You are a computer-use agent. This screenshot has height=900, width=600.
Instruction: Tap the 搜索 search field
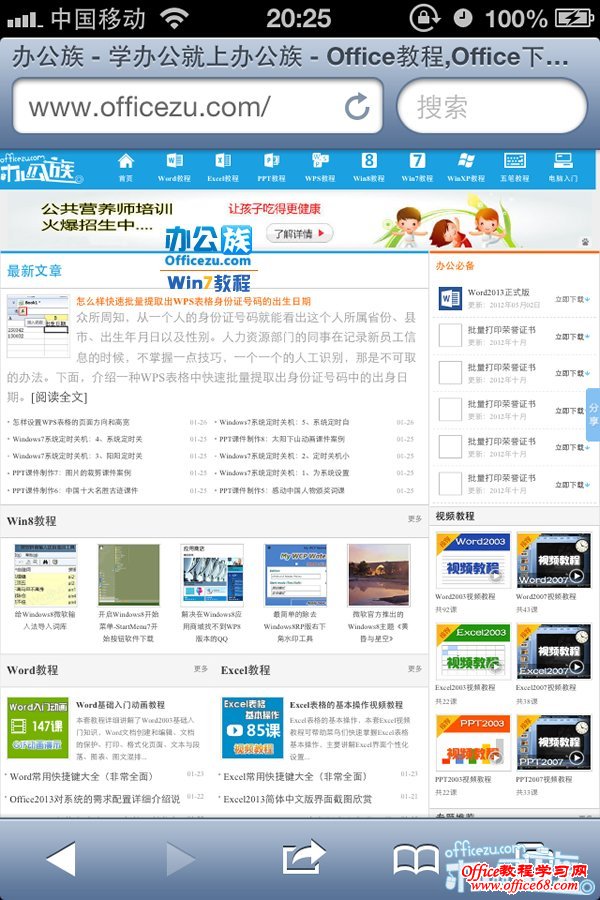[493, 106]
